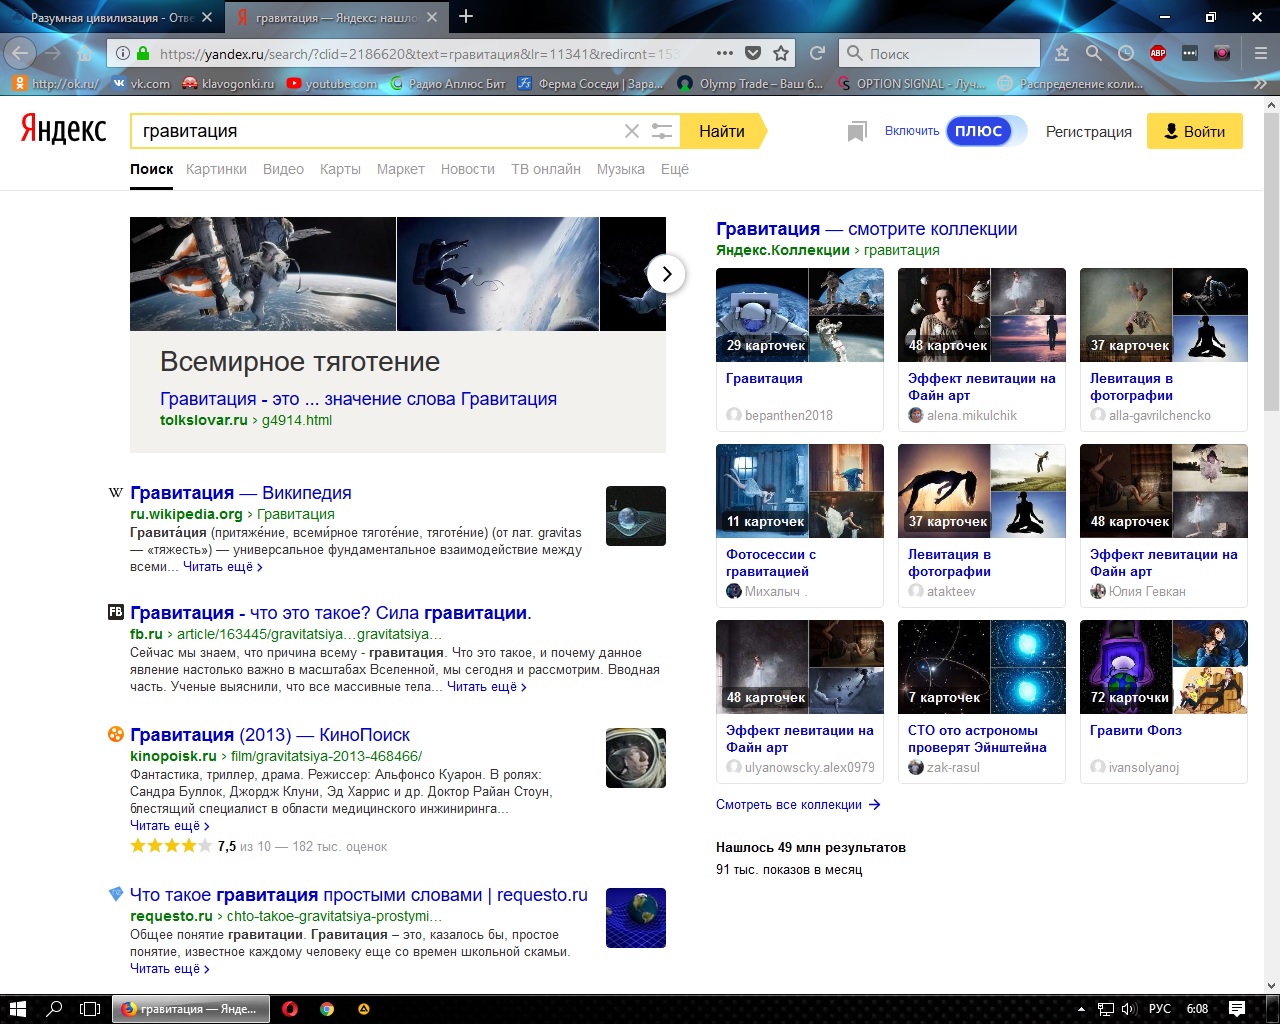Click the КиноПоиск rating stars

tap(171, 846)
